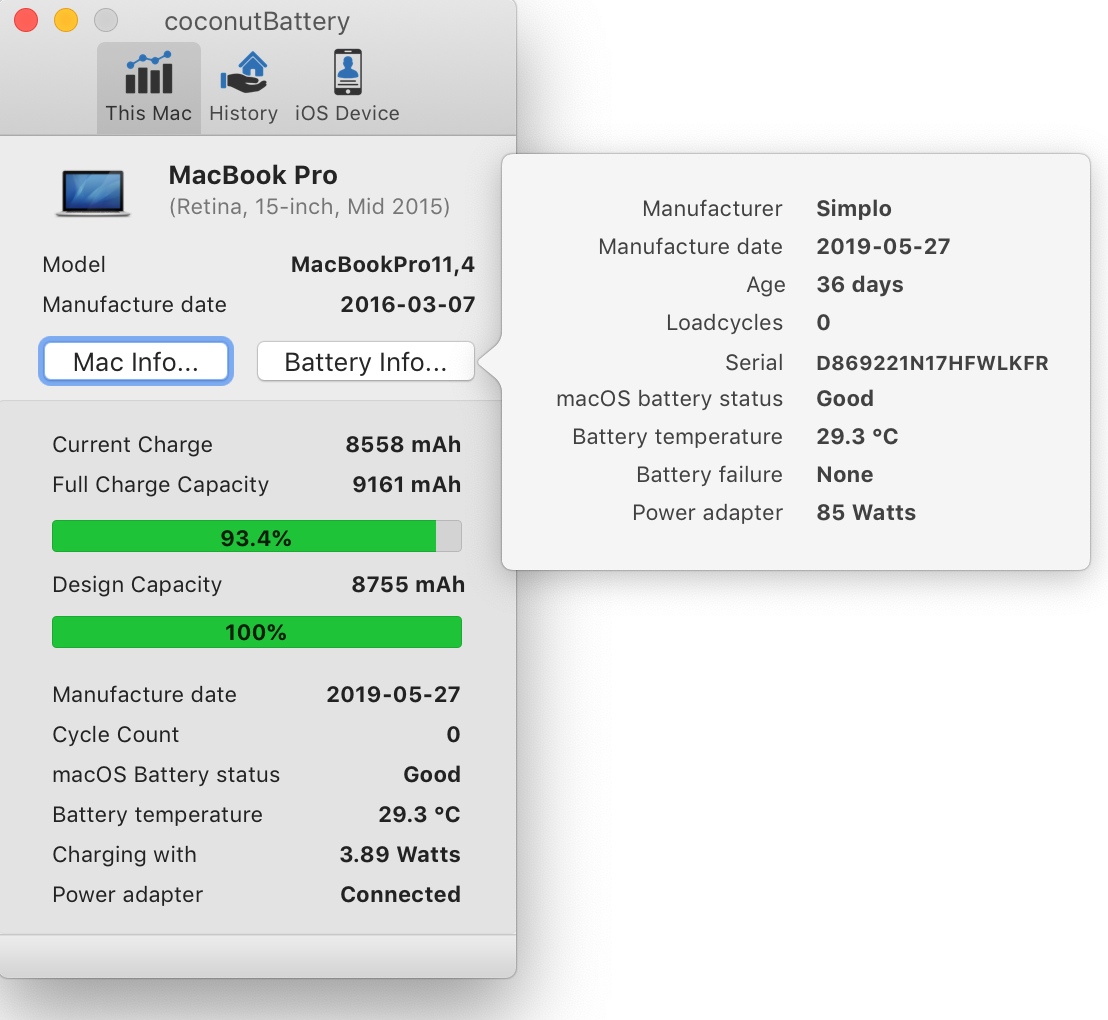This screenshot has height=1020, width=1108.
Task: Select popover battery temperature 29.3 °C
Action: pyautogui.click(x=857, y=437)
